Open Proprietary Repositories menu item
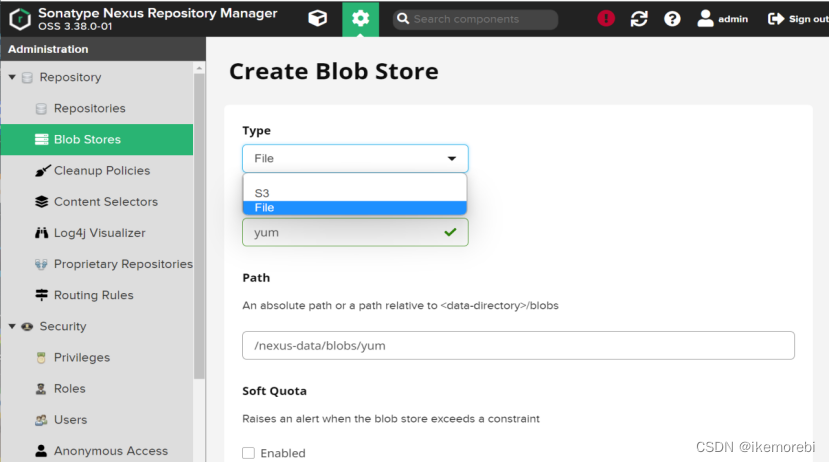830x462 pixels. (x=123, y=264)
